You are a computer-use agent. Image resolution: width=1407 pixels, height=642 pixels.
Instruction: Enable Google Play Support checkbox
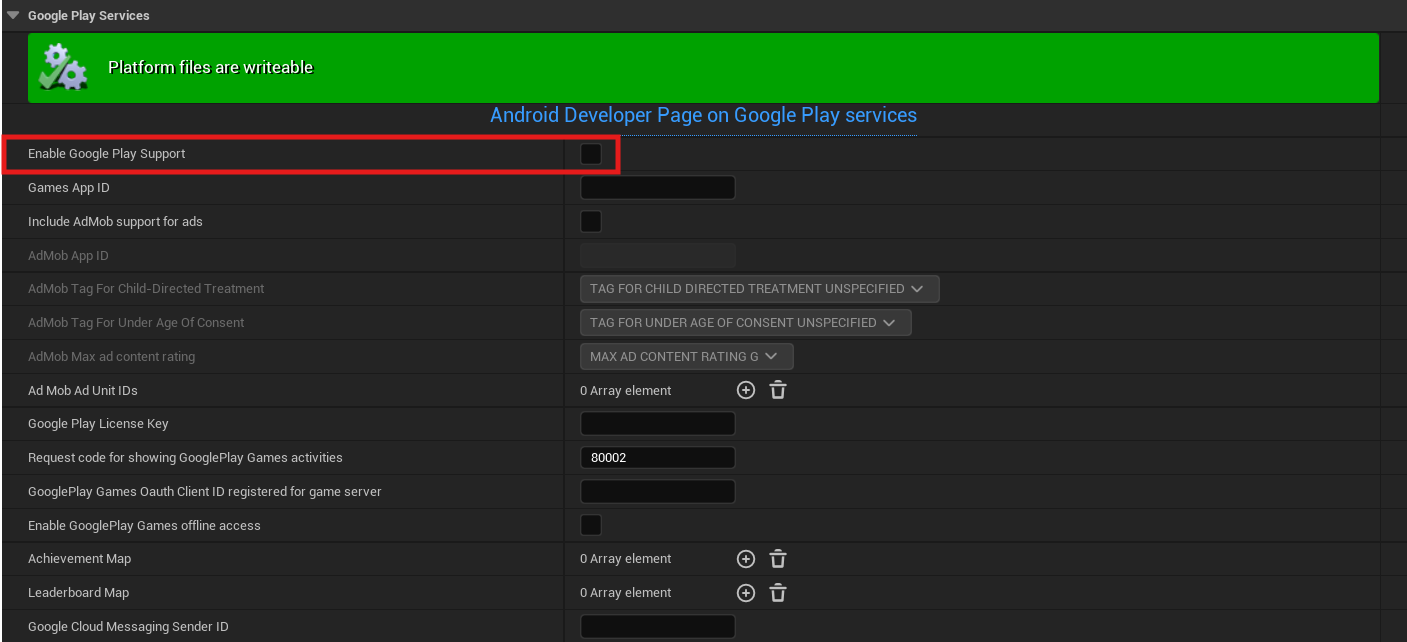(591, 154)
